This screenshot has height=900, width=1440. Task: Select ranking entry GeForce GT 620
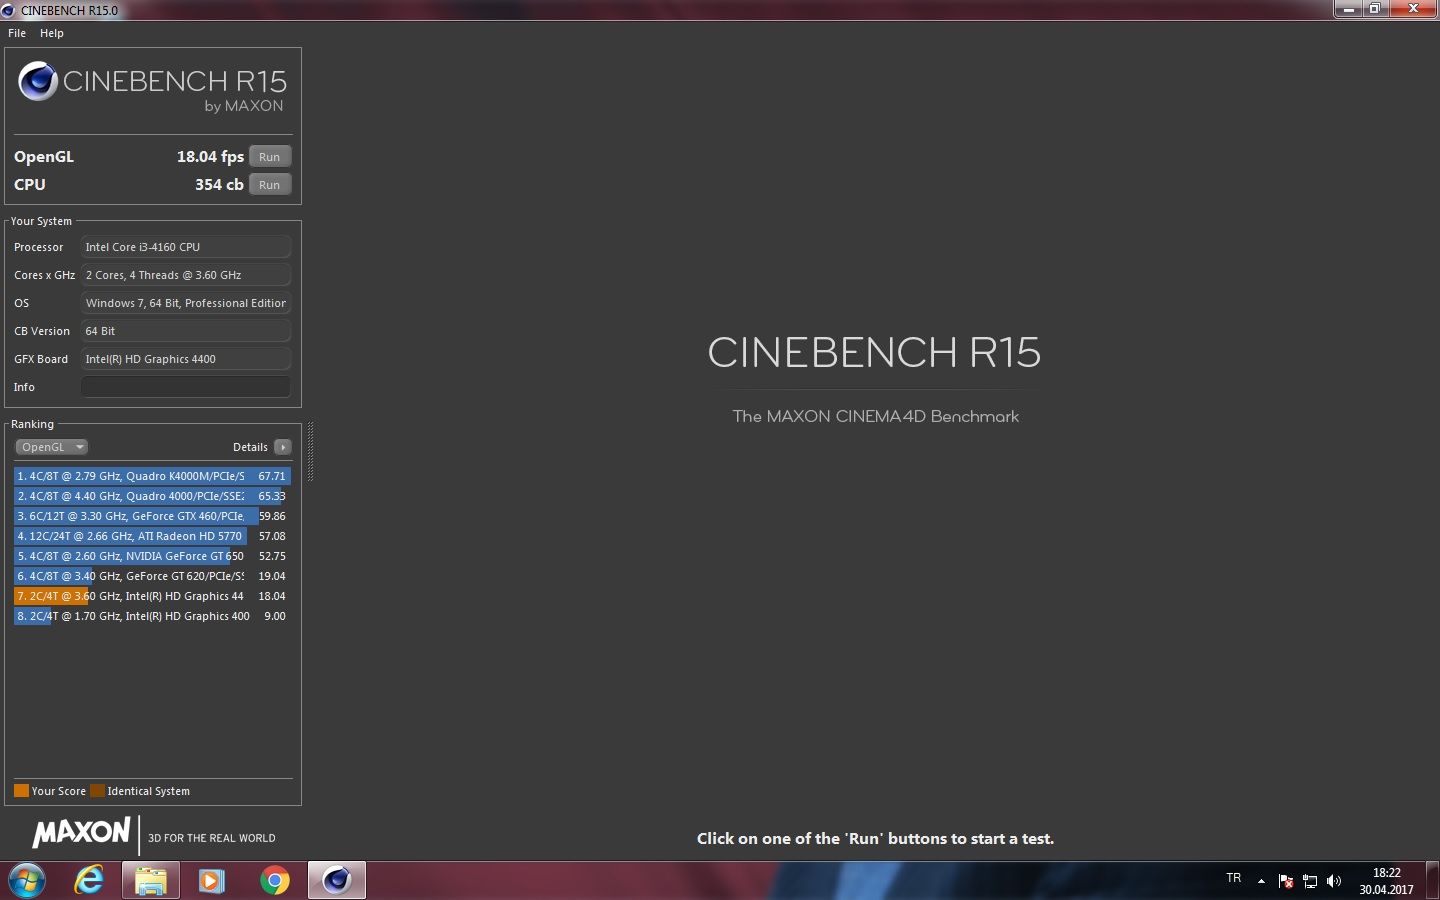[x=152, y=576]
